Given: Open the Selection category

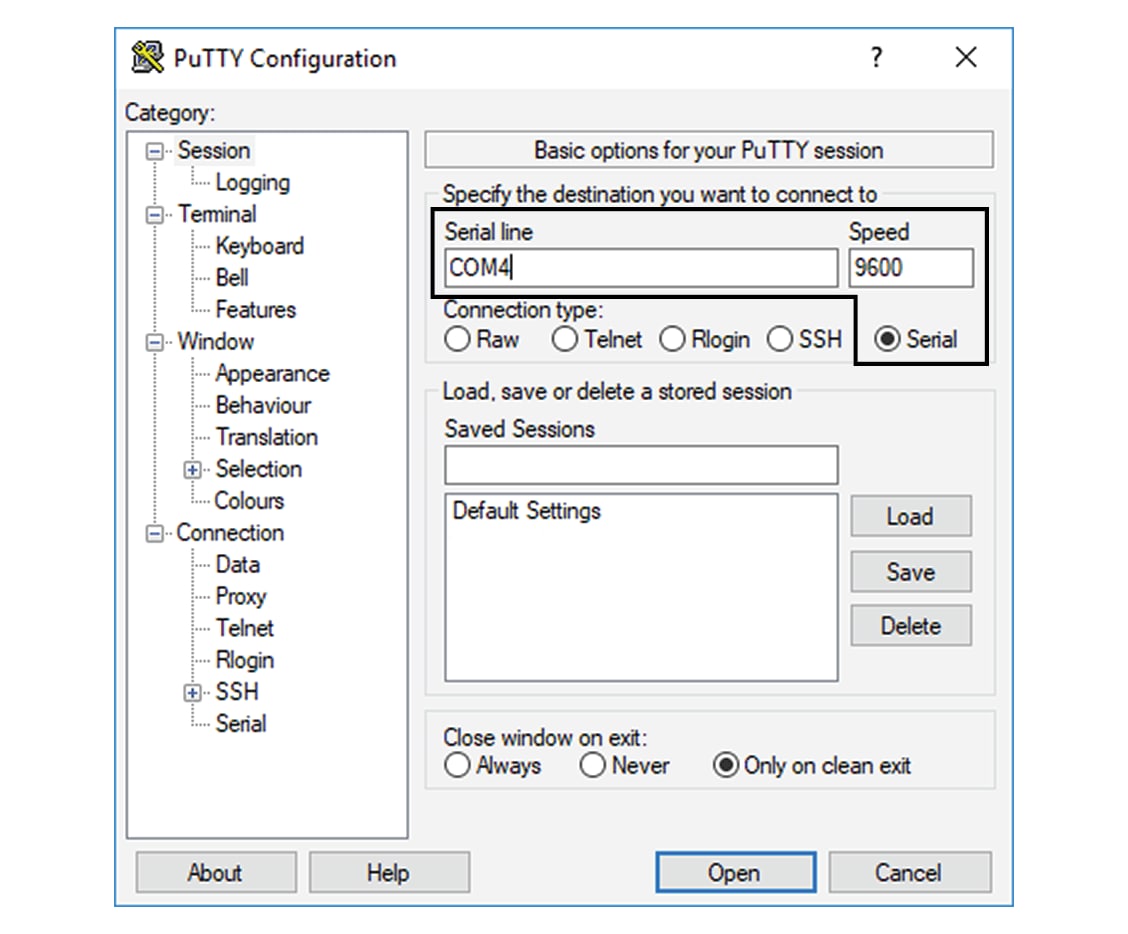Looking at the screenshot, I should click(x=258, y=468).
